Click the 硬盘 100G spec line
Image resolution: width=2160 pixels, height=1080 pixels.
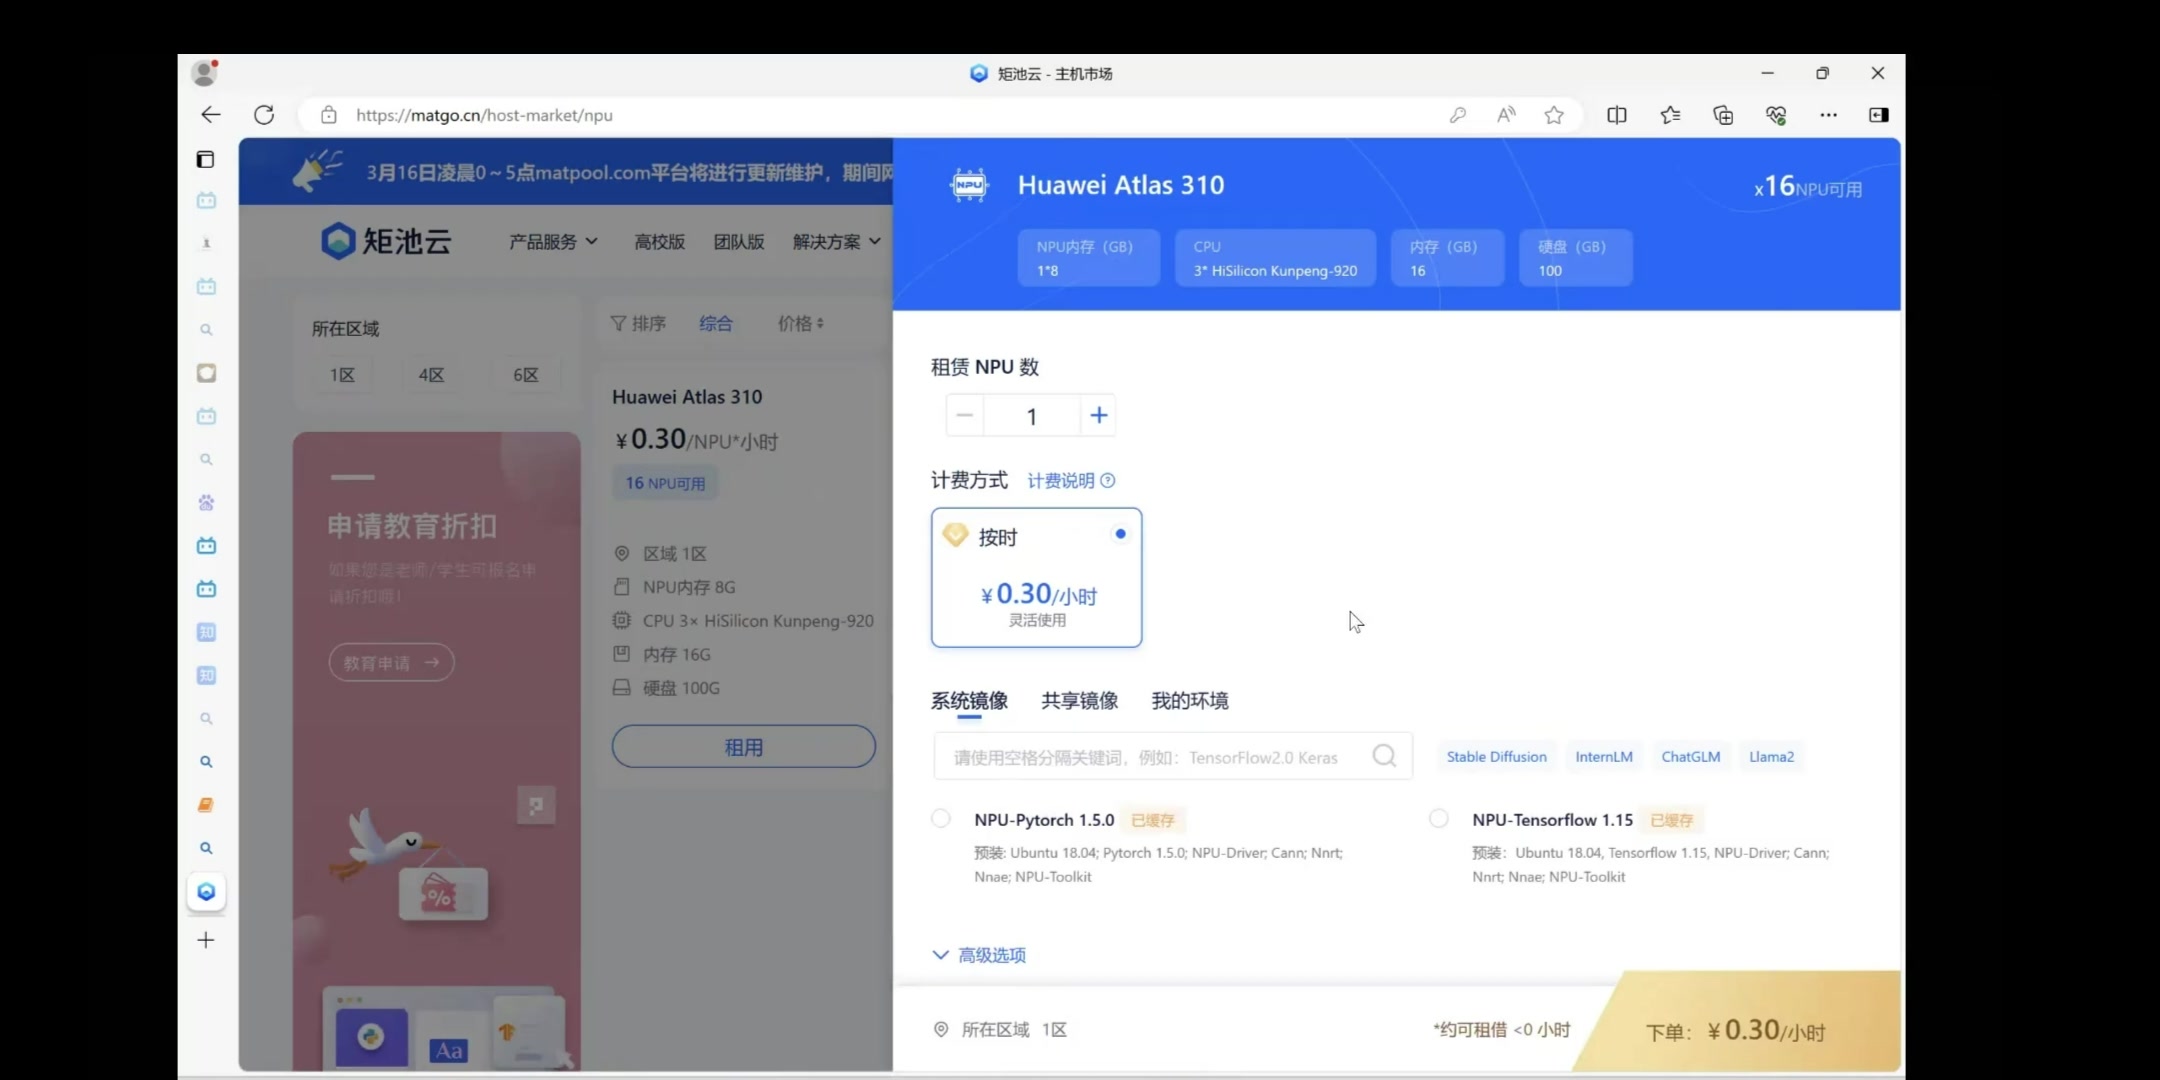666,687
